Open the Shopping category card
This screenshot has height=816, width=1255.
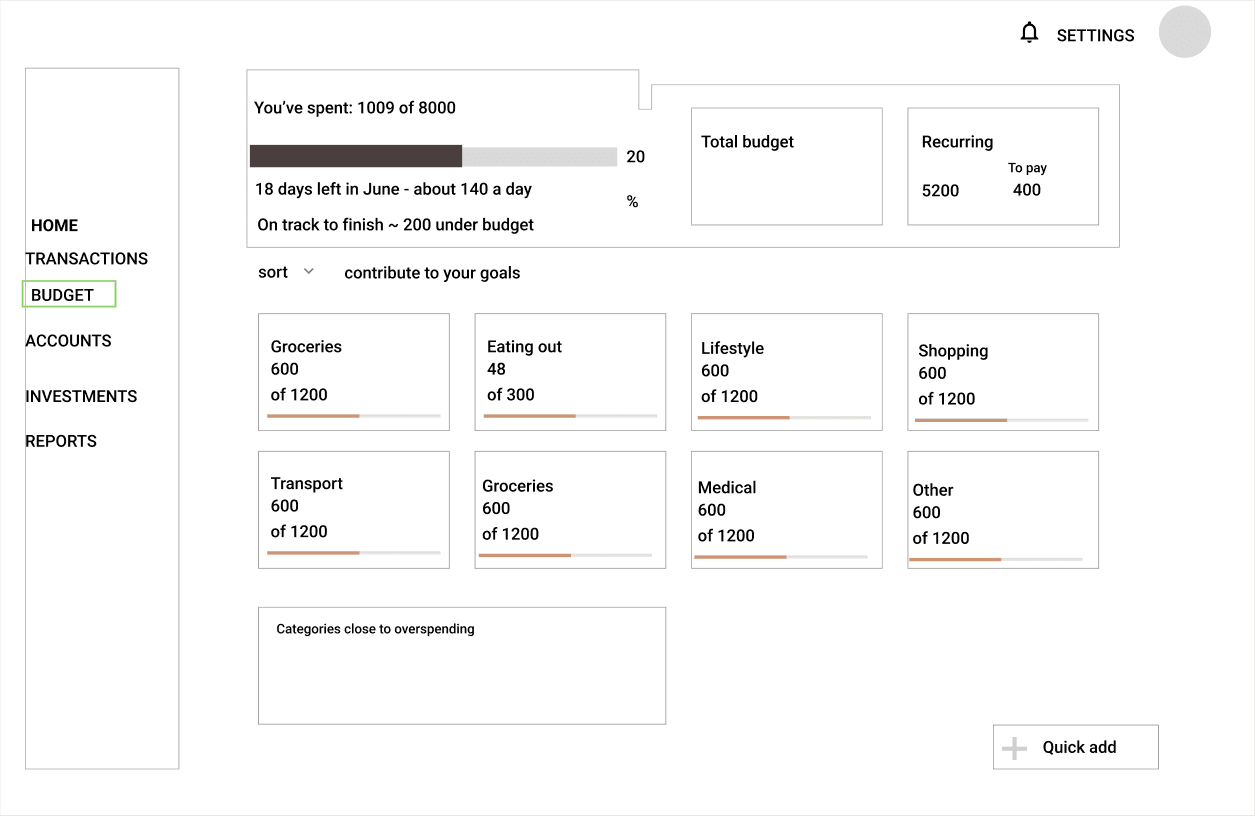pos(1003,372)
